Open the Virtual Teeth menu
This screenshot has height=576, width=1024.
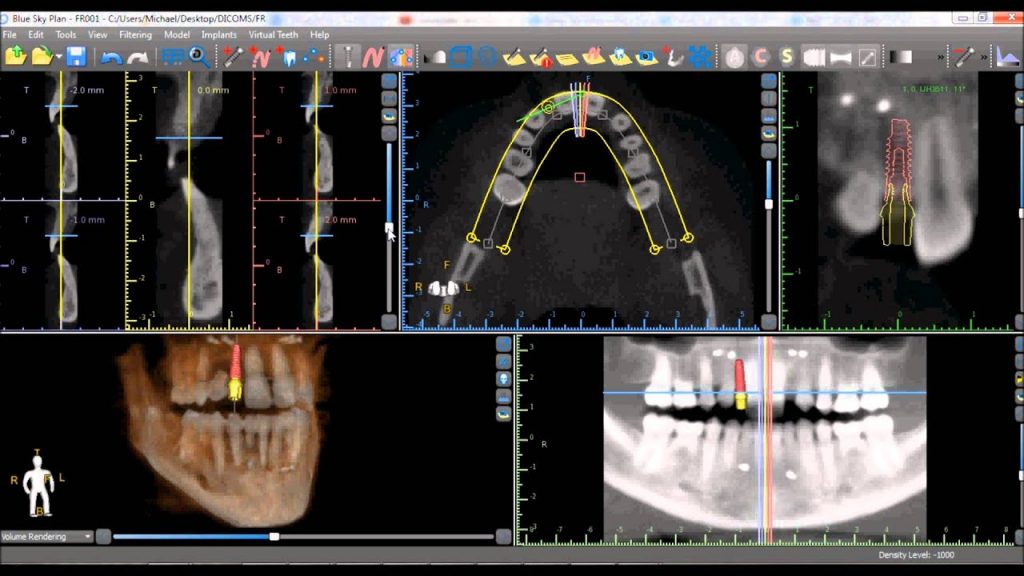coord(274,34)
